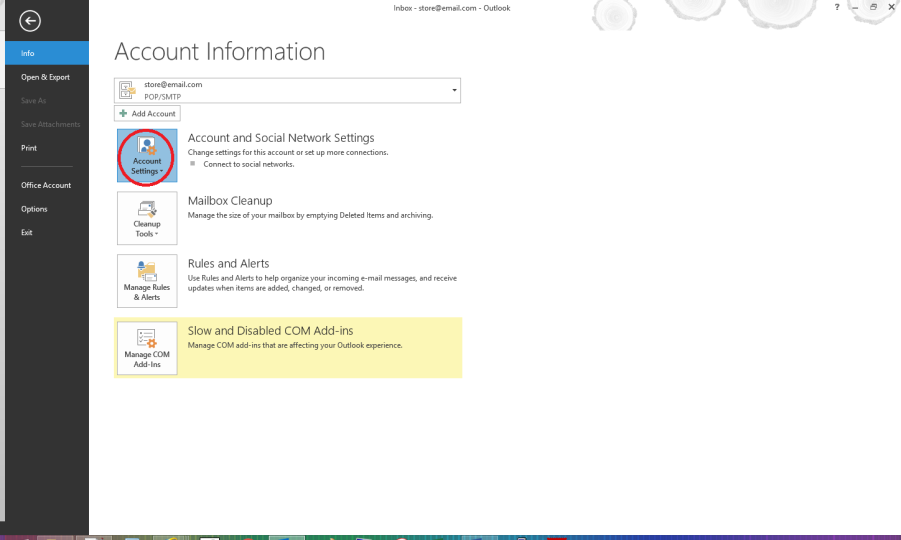Open the Open & Export tab
901x540 pixels.
tap(47, 77)
